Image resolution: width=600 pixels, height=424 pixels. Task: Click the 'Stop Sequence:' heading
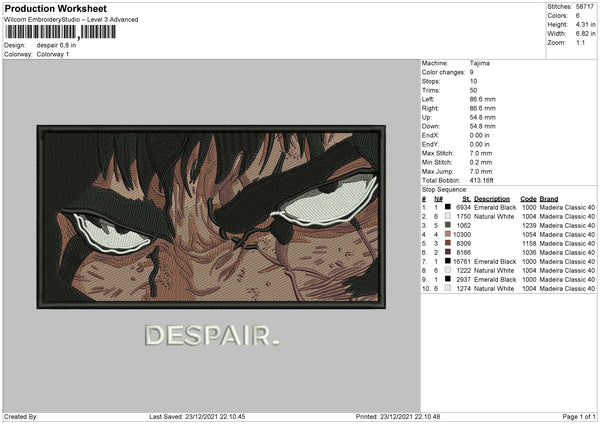[x=445, y=190]
